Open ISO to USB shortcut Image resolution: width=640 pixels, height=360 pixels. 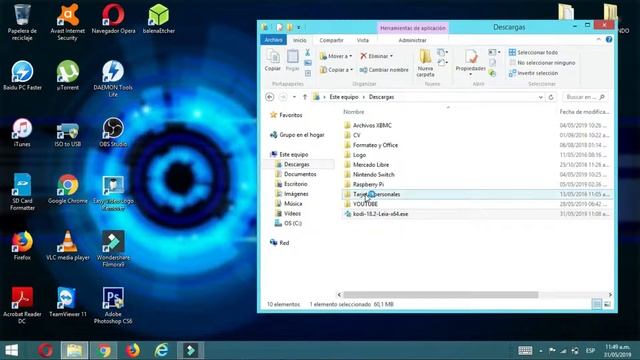coord(67,133)
